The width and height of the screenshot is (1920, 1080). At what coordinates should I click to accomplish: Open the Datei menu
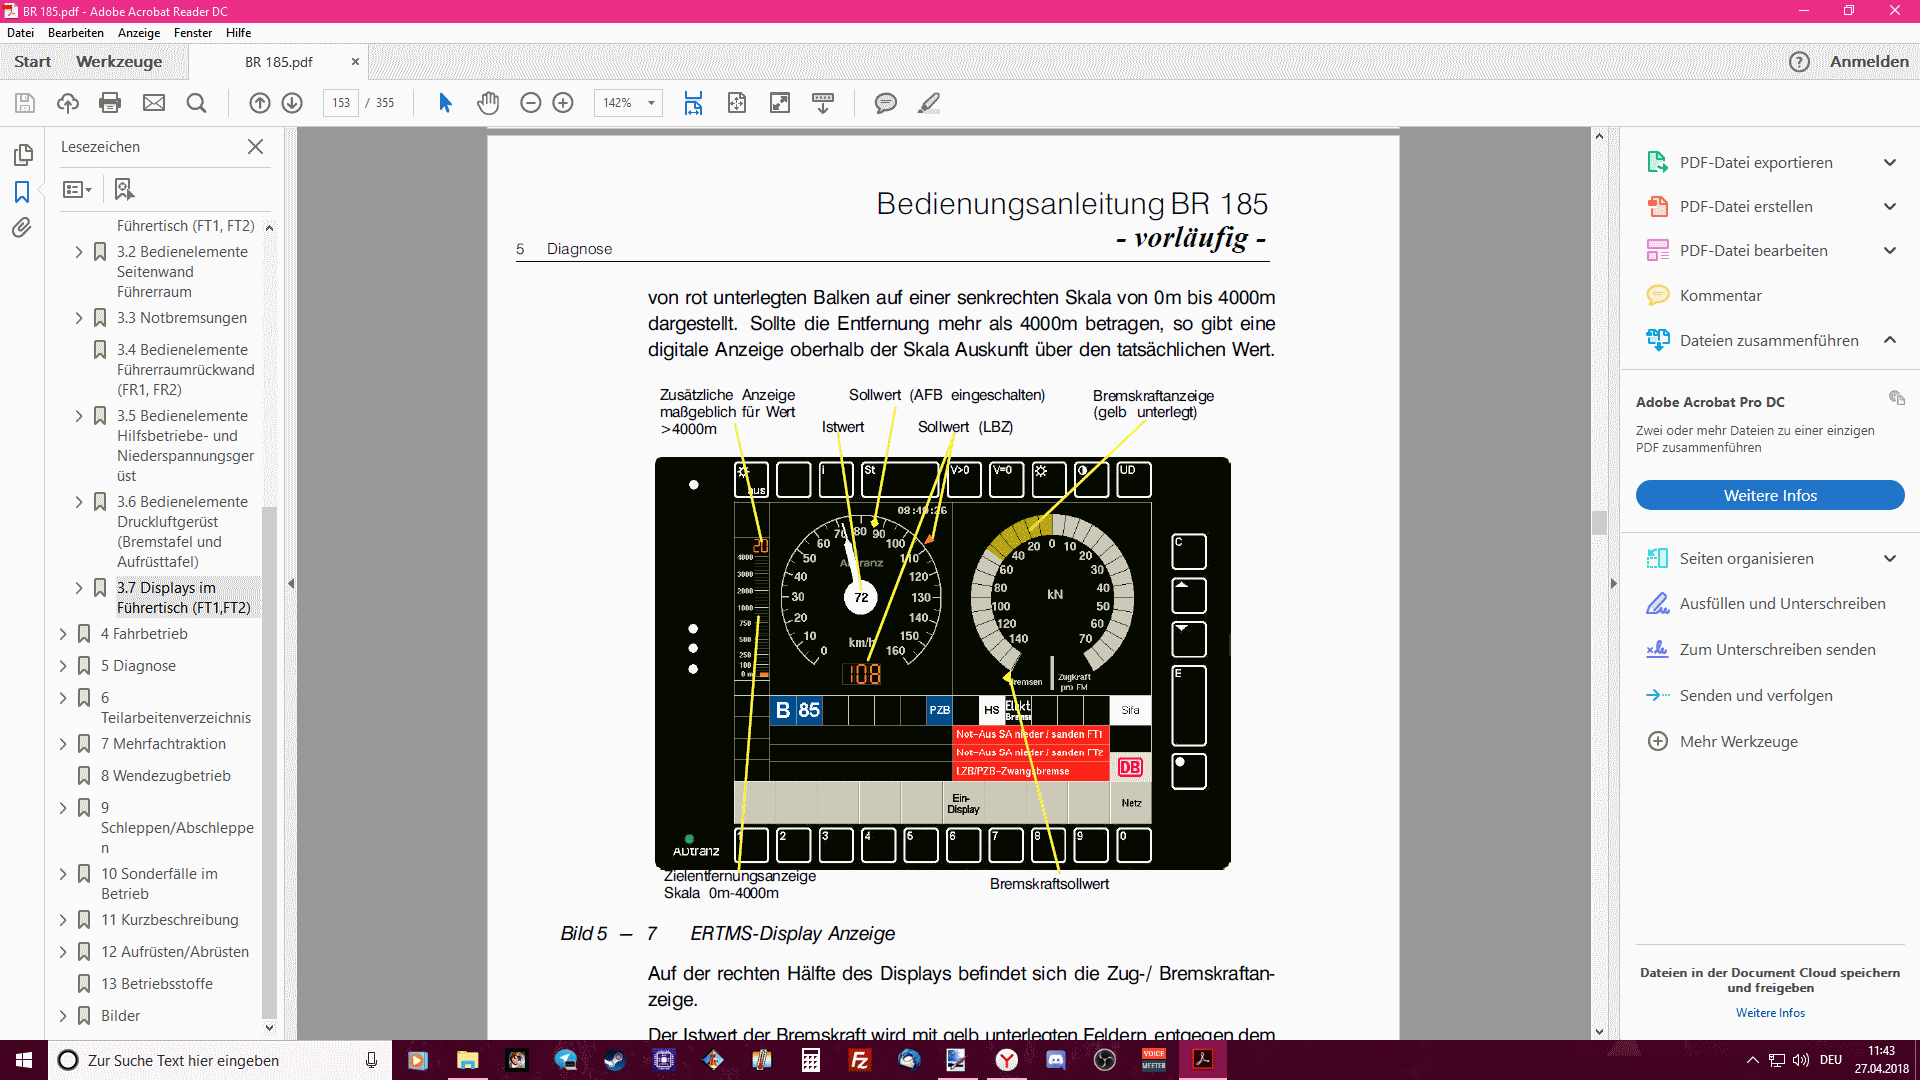tap(20, 33)
